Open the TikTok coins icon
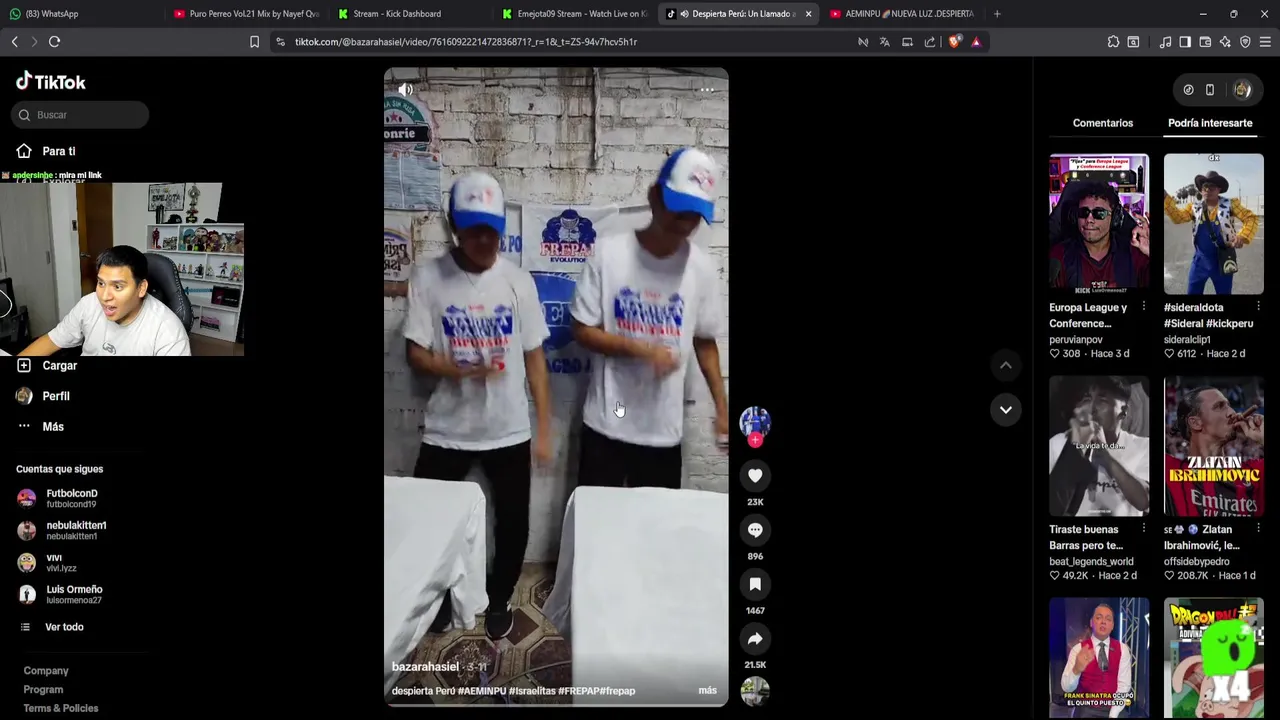 pyautogui.click(x=1188, y=90)
